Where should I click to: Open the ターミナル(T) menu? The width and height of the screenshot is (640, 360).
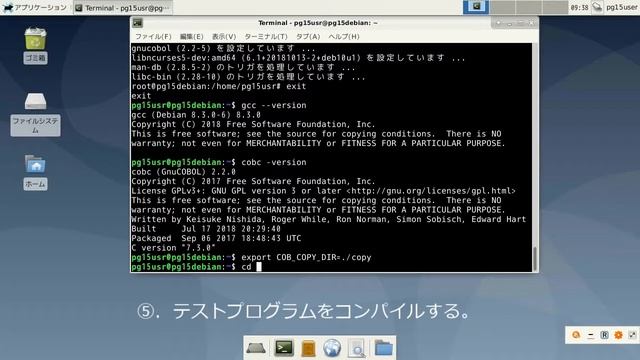pyautogui.click(x=266, y=37)
